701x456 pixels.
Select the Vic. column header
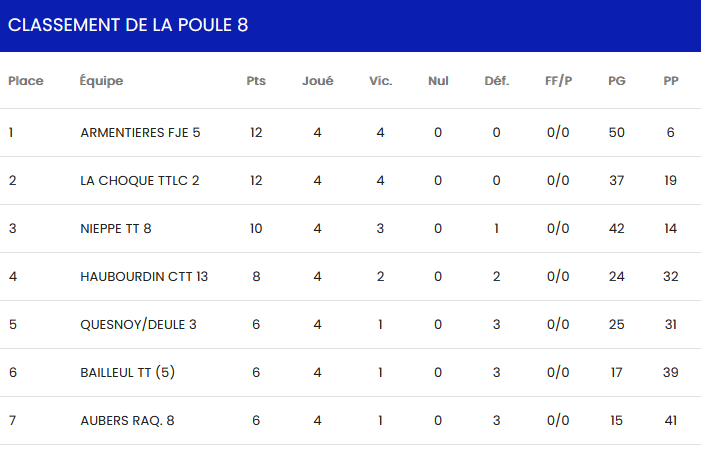click(380, 81)
